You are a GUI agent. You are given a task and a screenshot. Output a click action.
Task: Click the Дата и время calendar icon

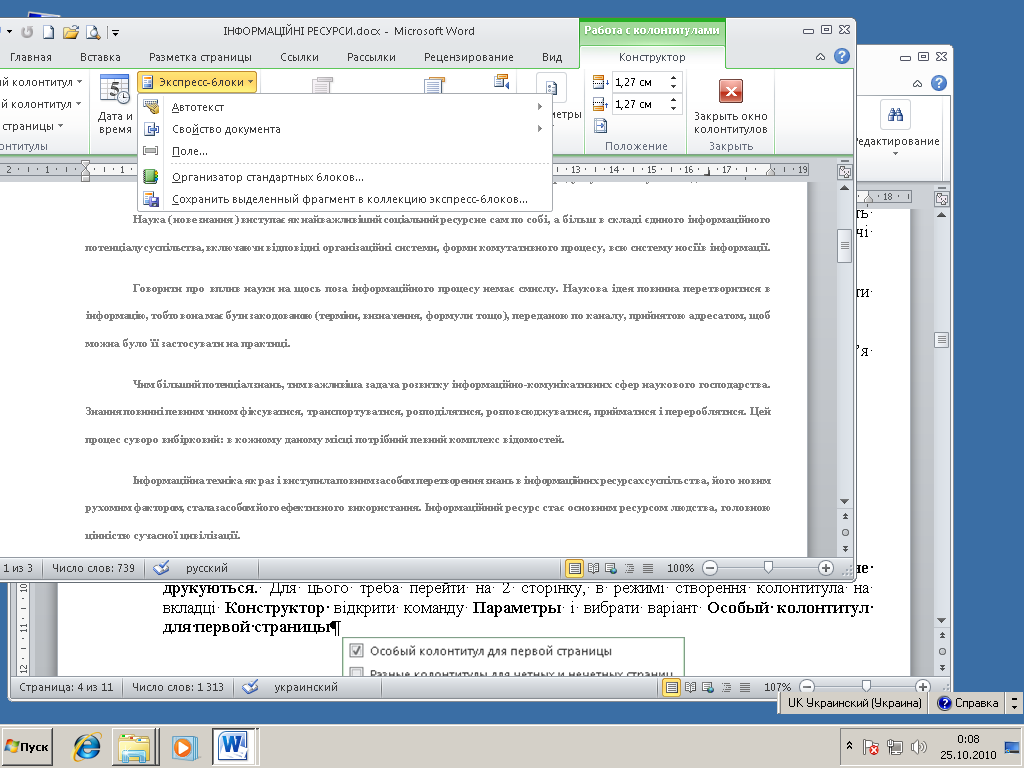point(114,89)
